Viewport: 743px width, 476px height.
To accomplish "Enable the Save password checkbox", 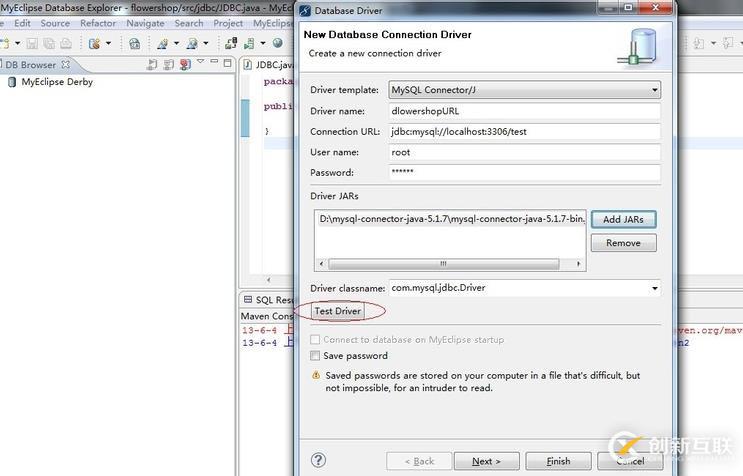I will tap(315, 356).
